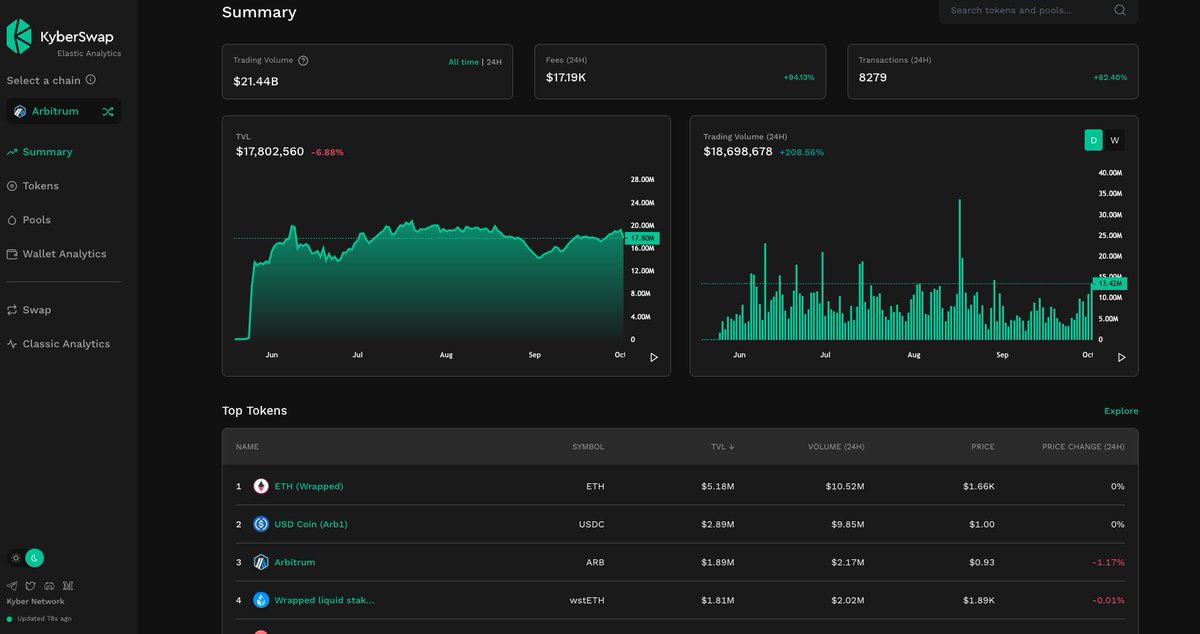The image size is (1200, 634).
Task: Click the Telegram icon near Kyber Network
Action: coord(12,586)
